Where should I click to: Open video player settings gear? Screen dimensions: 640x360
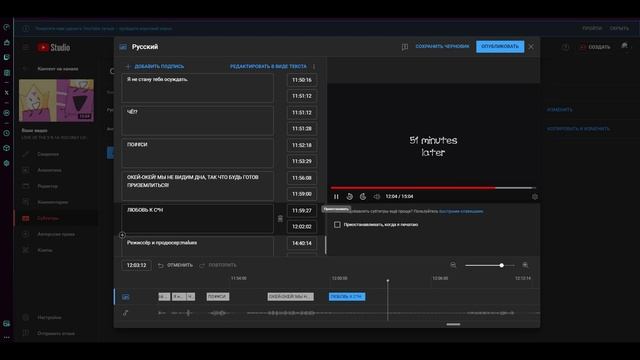click(535, 197)
